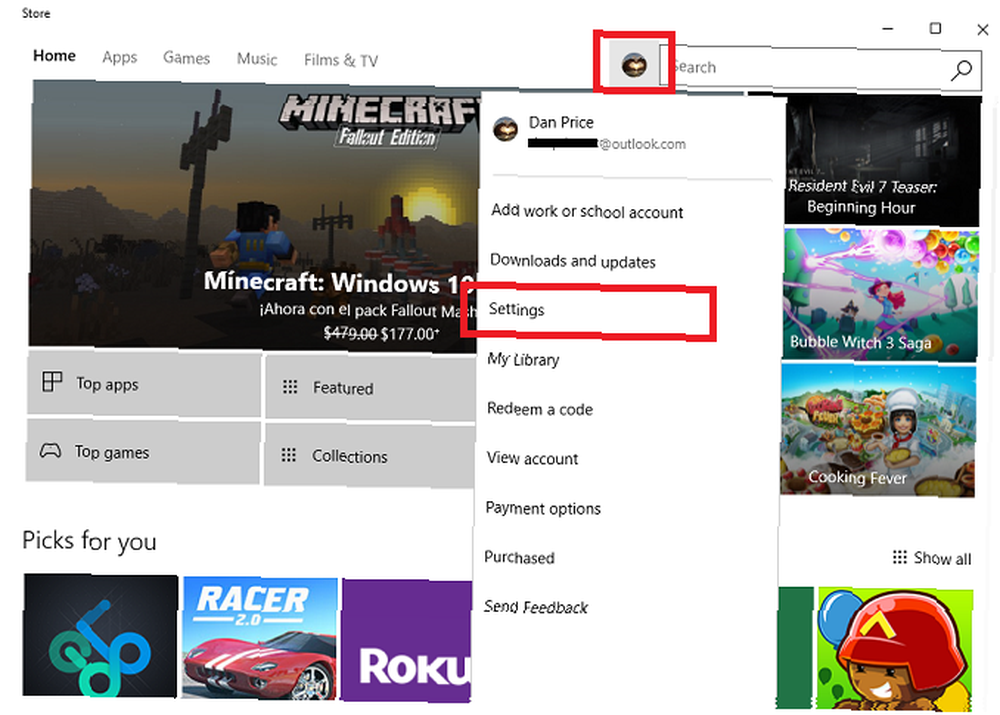Open the Home tab
This screenshot has width=1000, height=715.
[54, 56]
